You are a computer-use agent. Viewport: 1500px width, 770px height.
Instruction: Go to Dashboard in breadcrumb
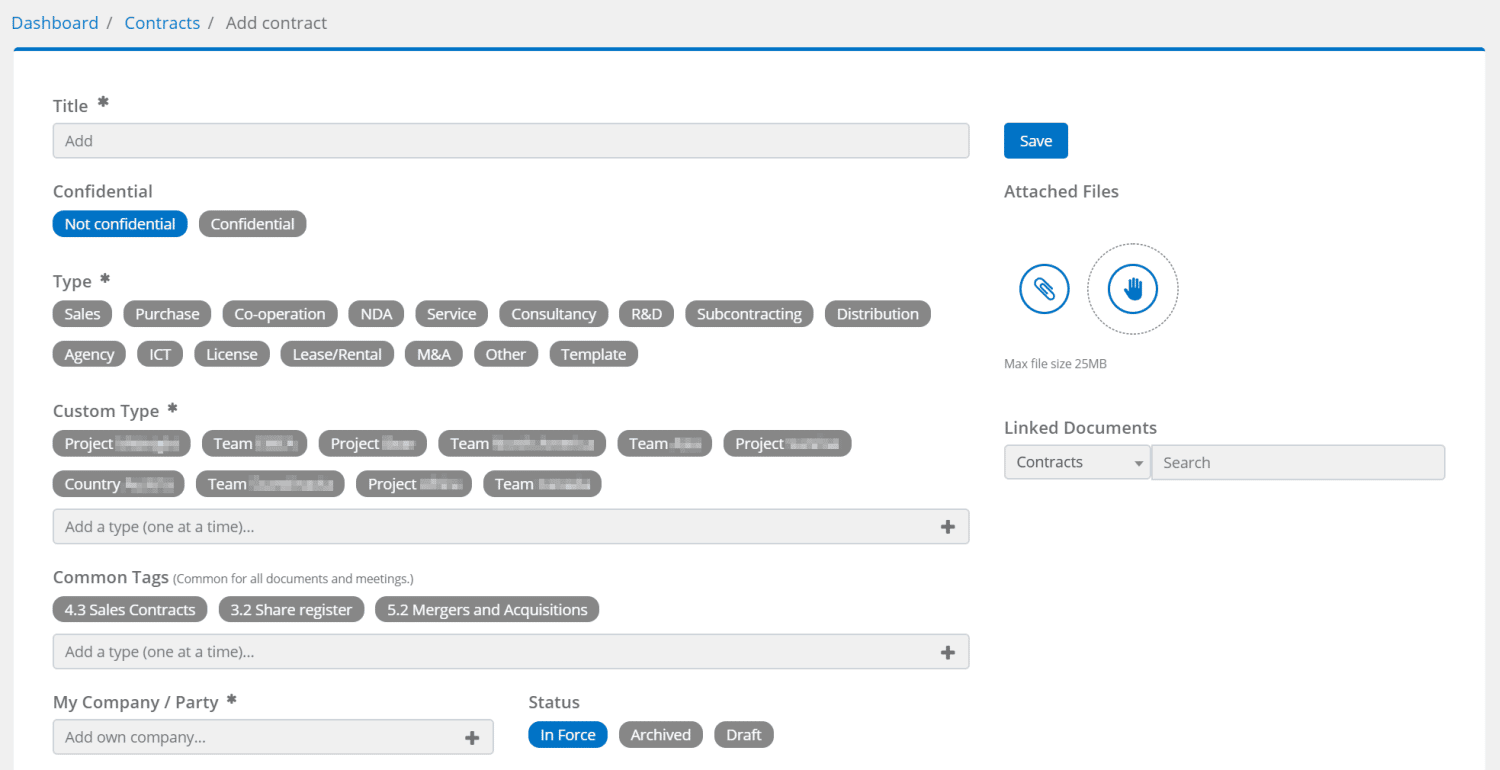pos(55,23)
